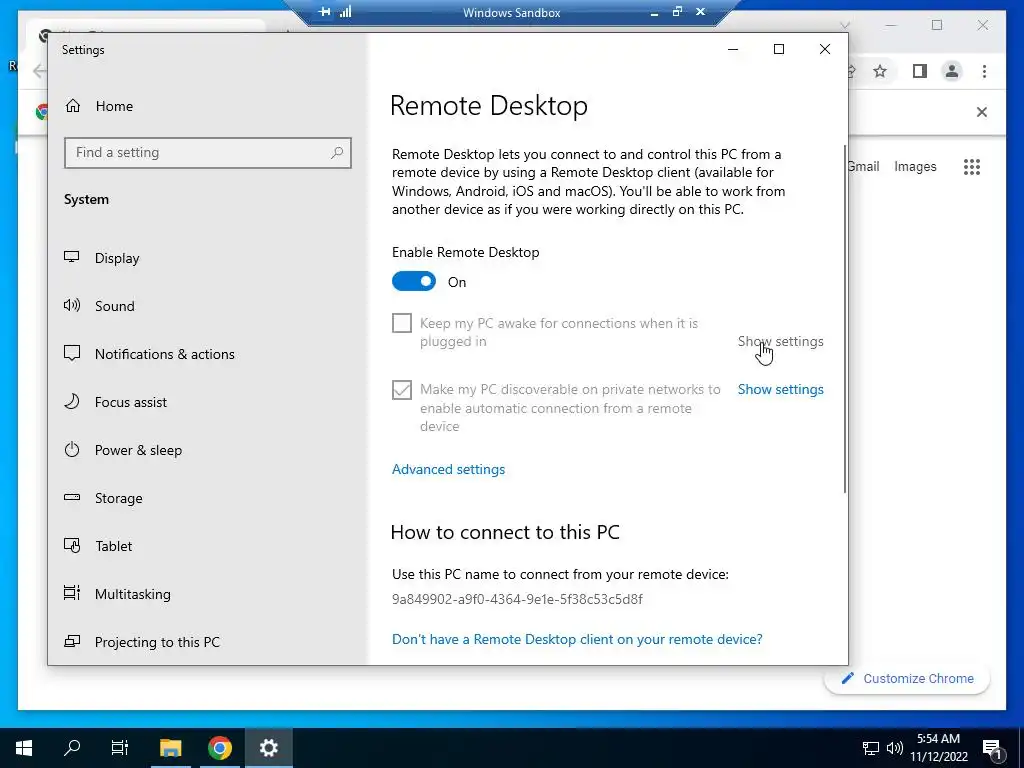Select the PC name 9a849902-a9f0-4364 text

[x=517, y=599]
